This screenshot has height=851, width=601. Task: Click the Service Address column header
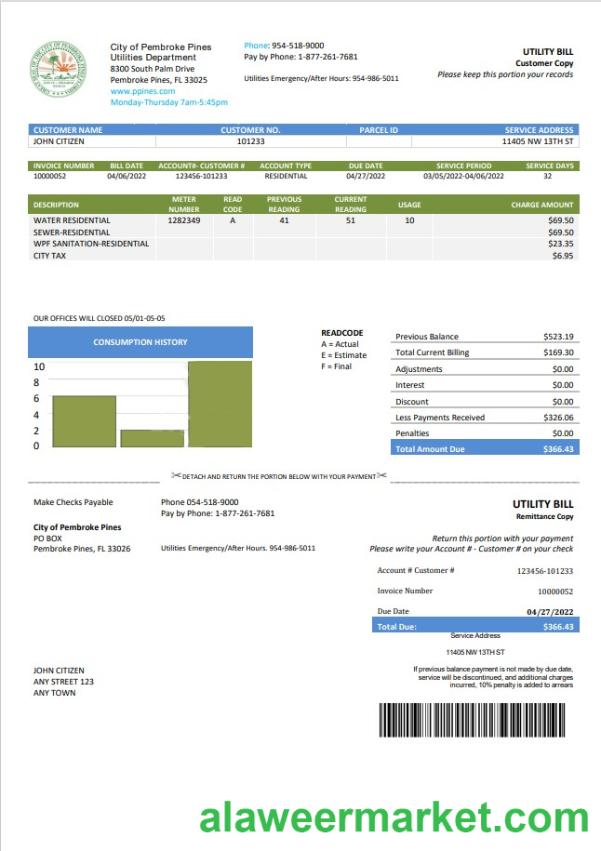tap(539, 130)
